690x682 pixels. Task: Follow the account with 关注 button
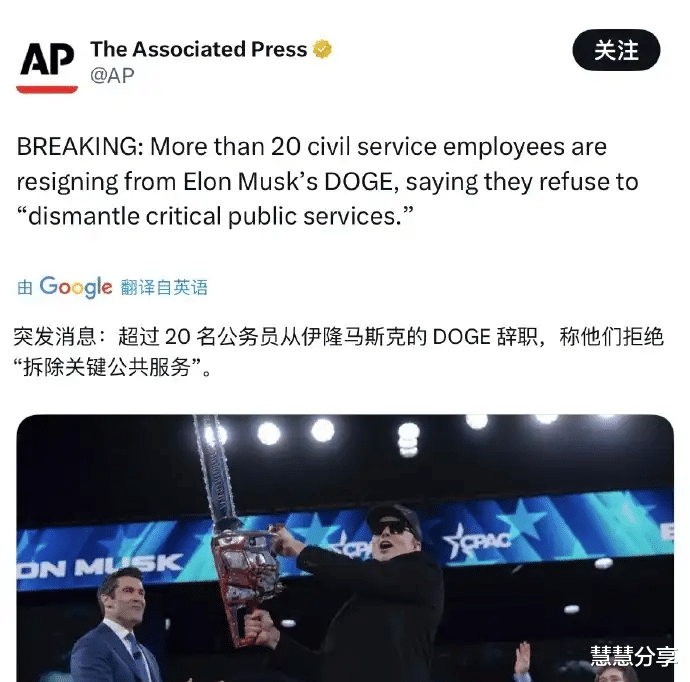point(616,50)
